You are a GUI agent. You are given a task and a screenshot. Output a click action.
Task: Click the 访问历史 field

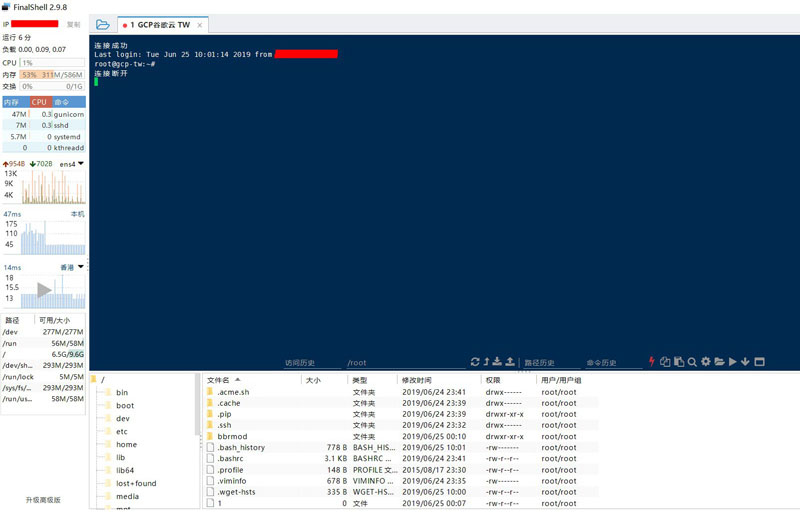312,363
